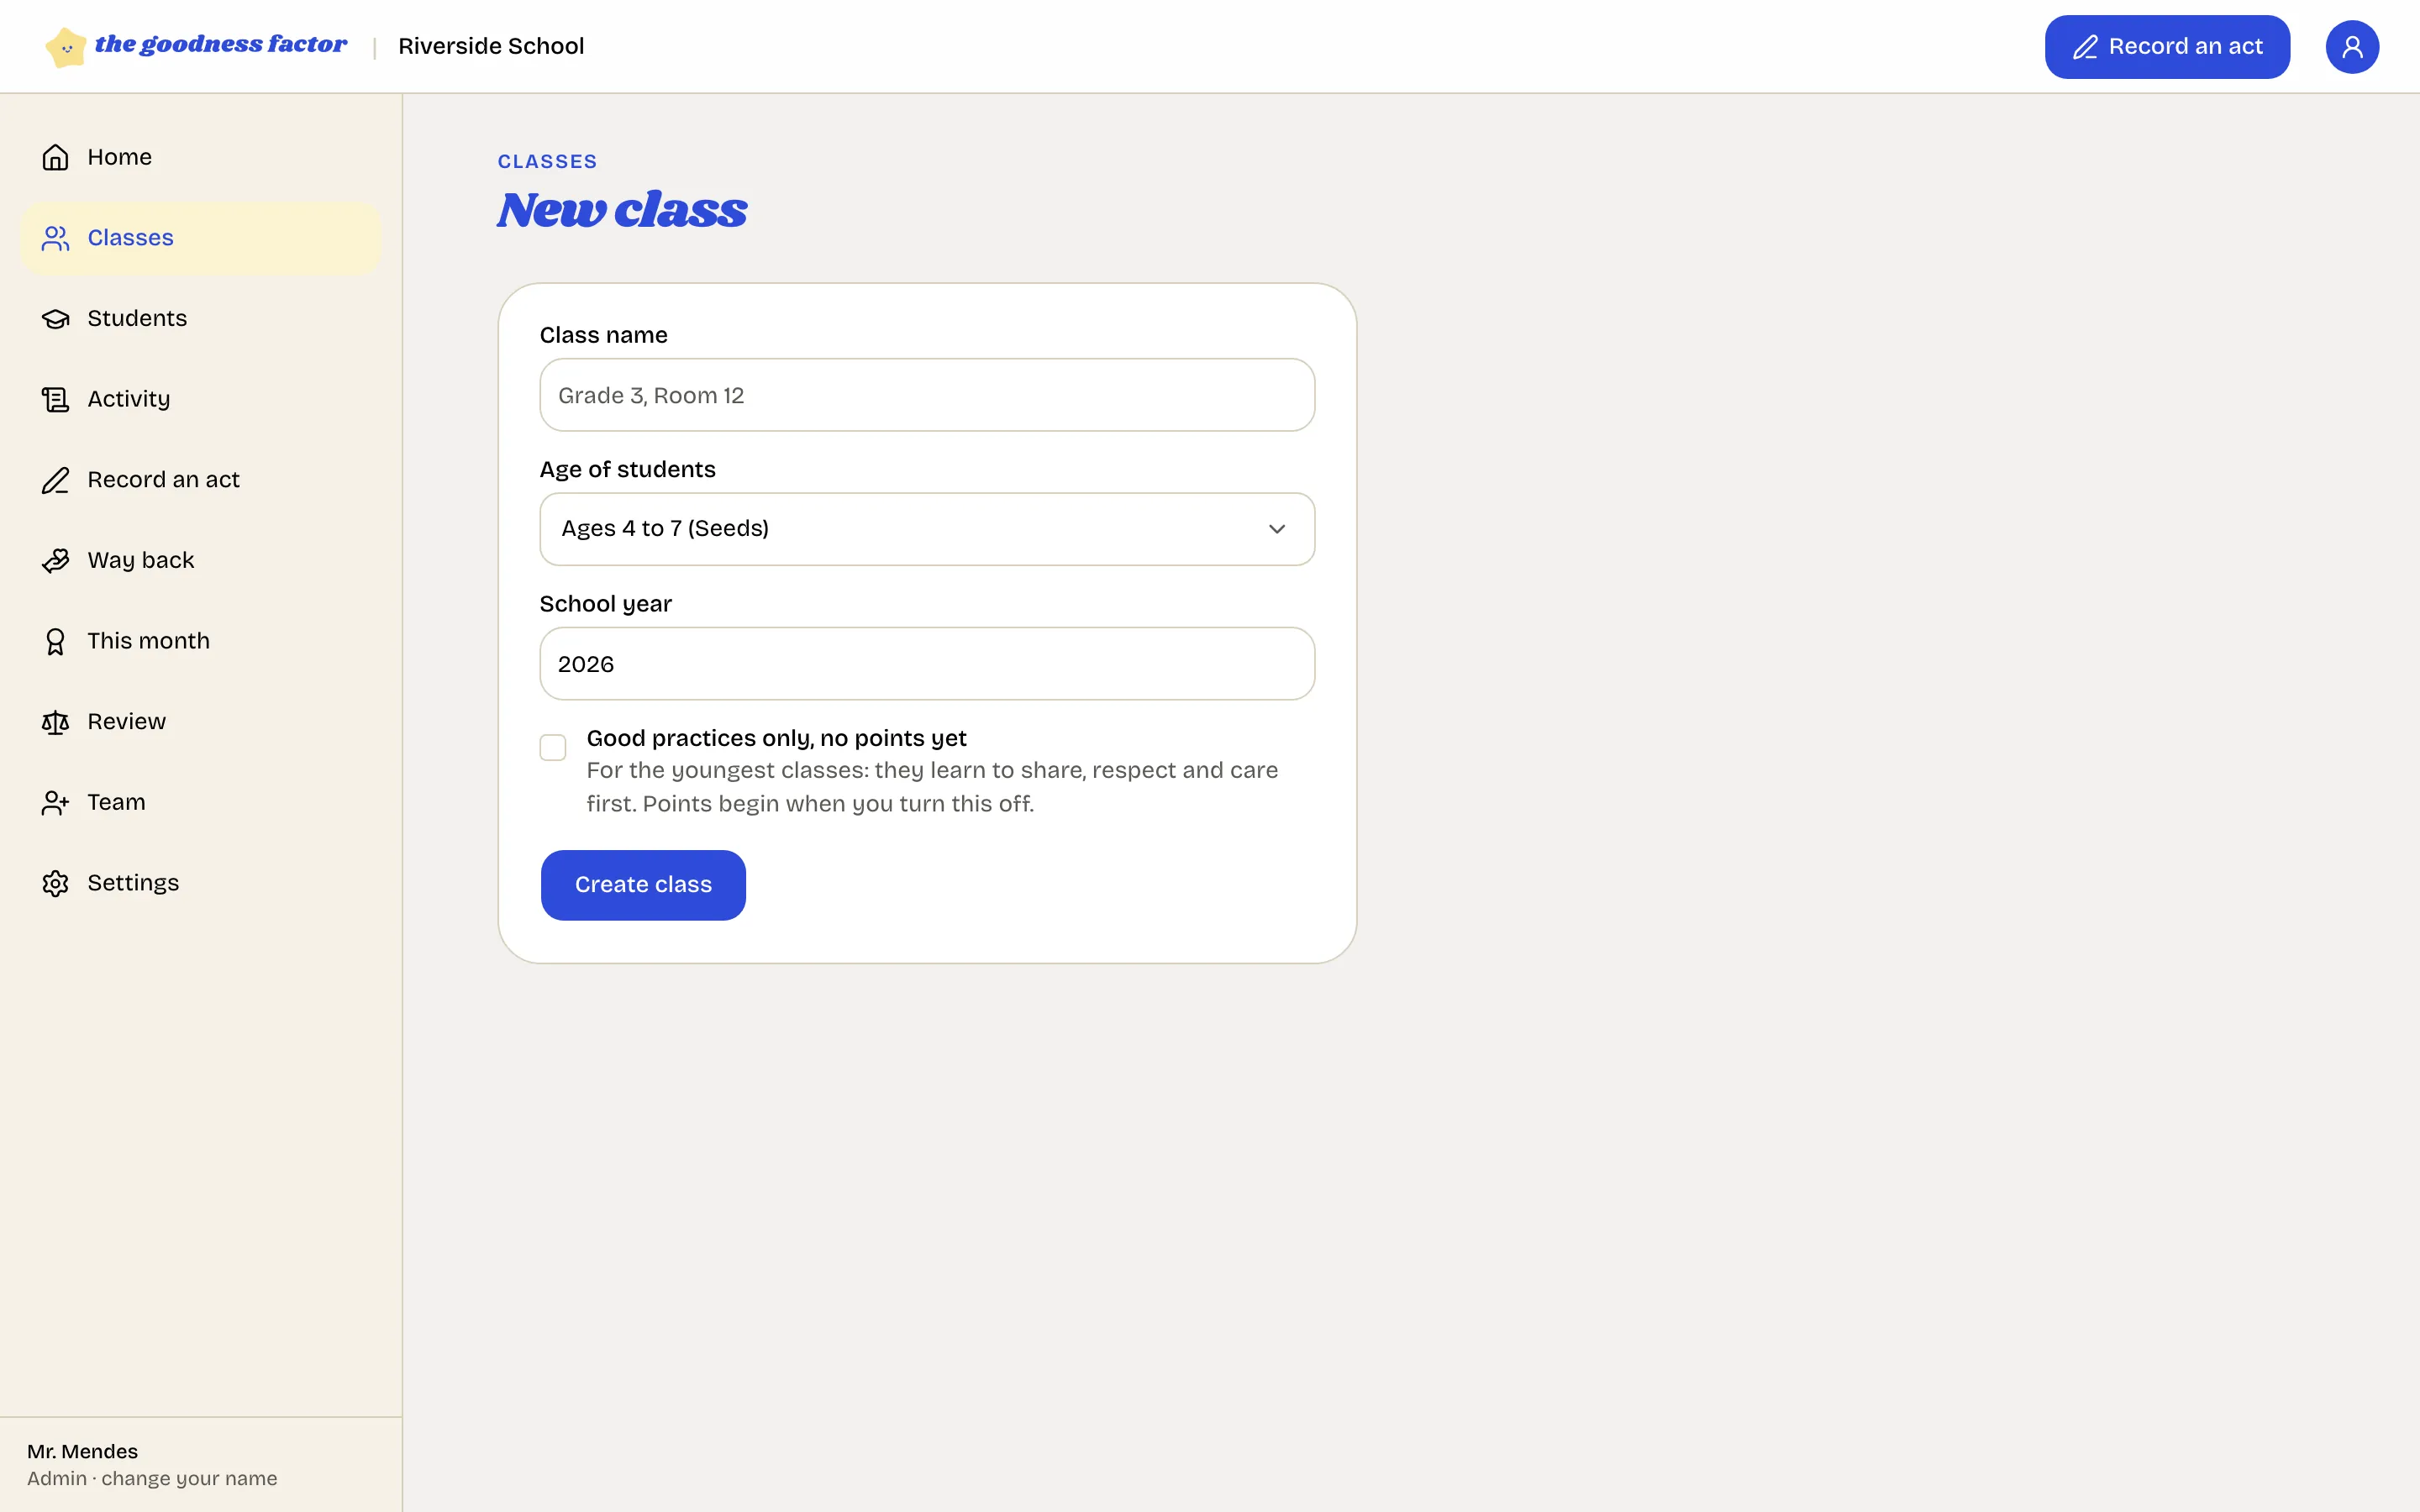The image size is (2420, 1512).
Task: Select the Way back handshake icon
Action: point(55,560)
